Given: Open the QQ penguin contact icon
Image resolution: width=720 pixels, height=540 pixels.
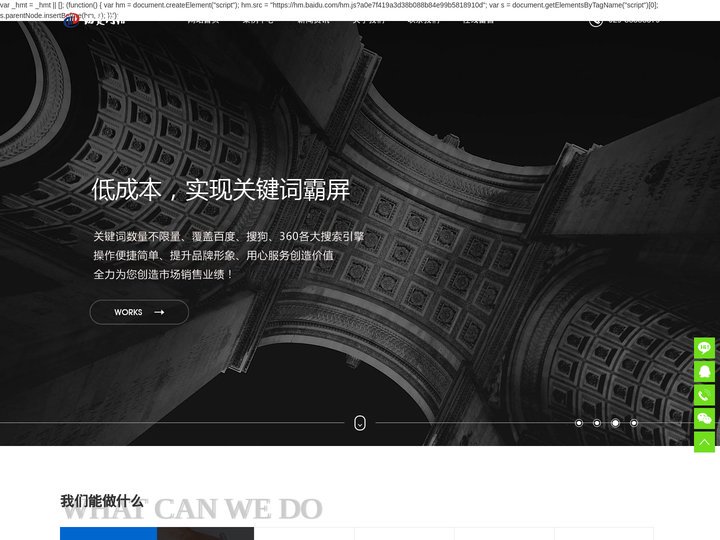Looking at the screenshot, I should click(x=704, y=371).
